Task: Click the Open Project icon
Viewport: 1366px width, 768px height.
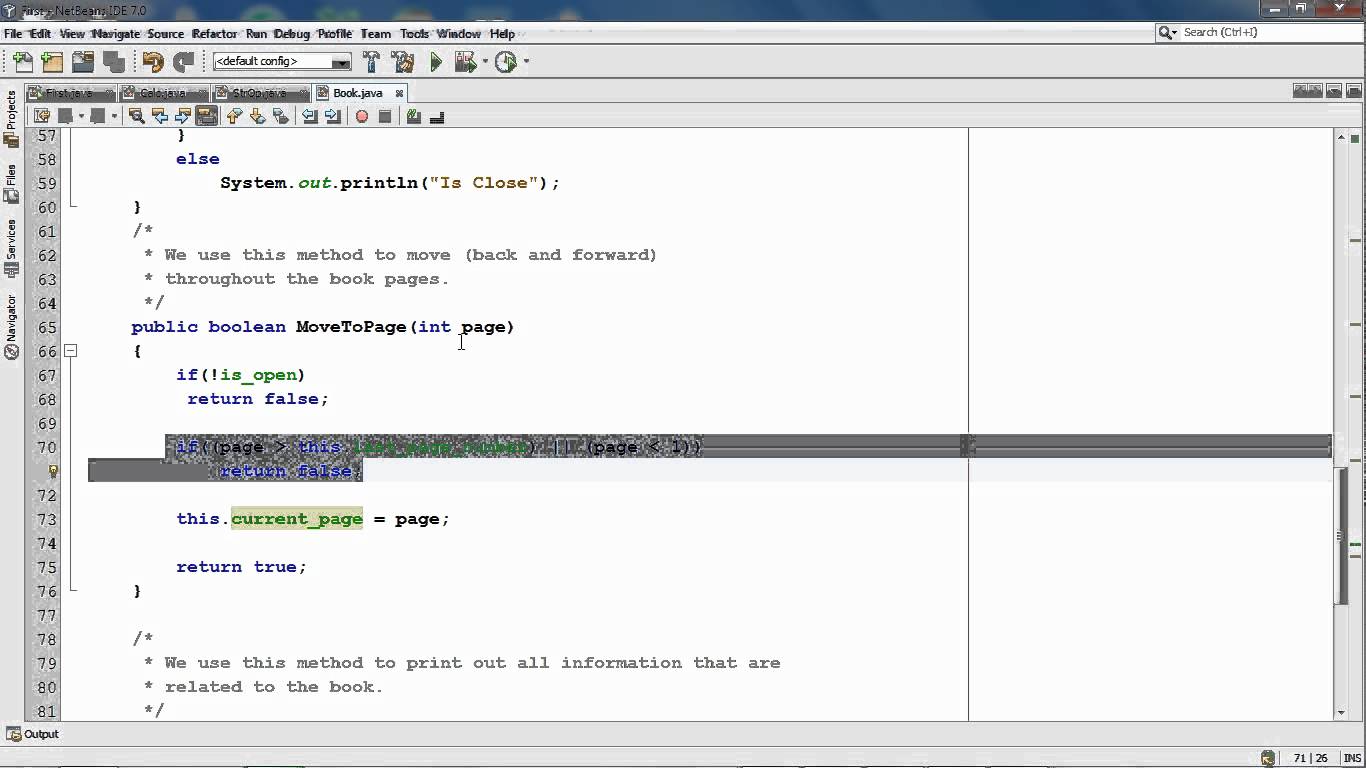Action: pos(83,62)
